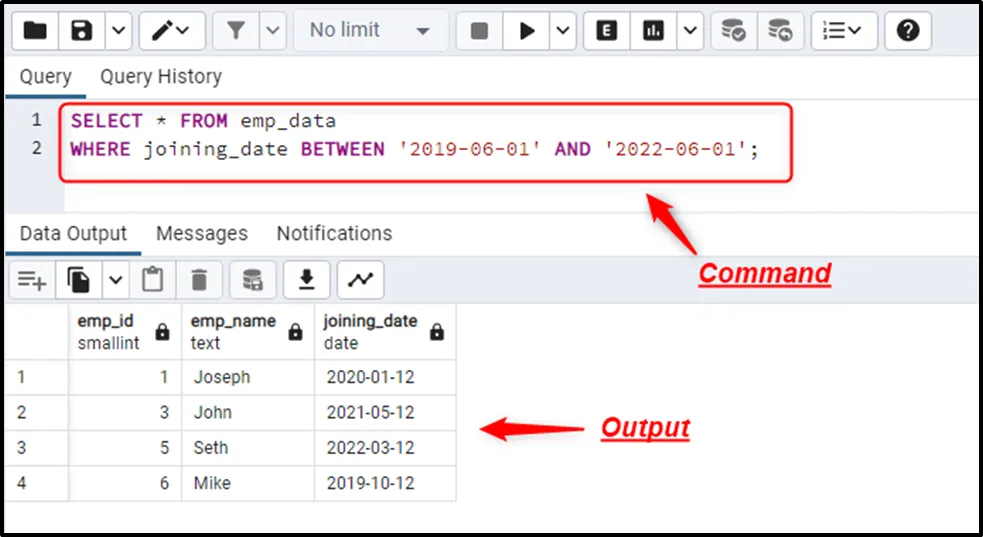
Task: Click the Add row icon in Data Output
Action: click(x=32, y=280)
